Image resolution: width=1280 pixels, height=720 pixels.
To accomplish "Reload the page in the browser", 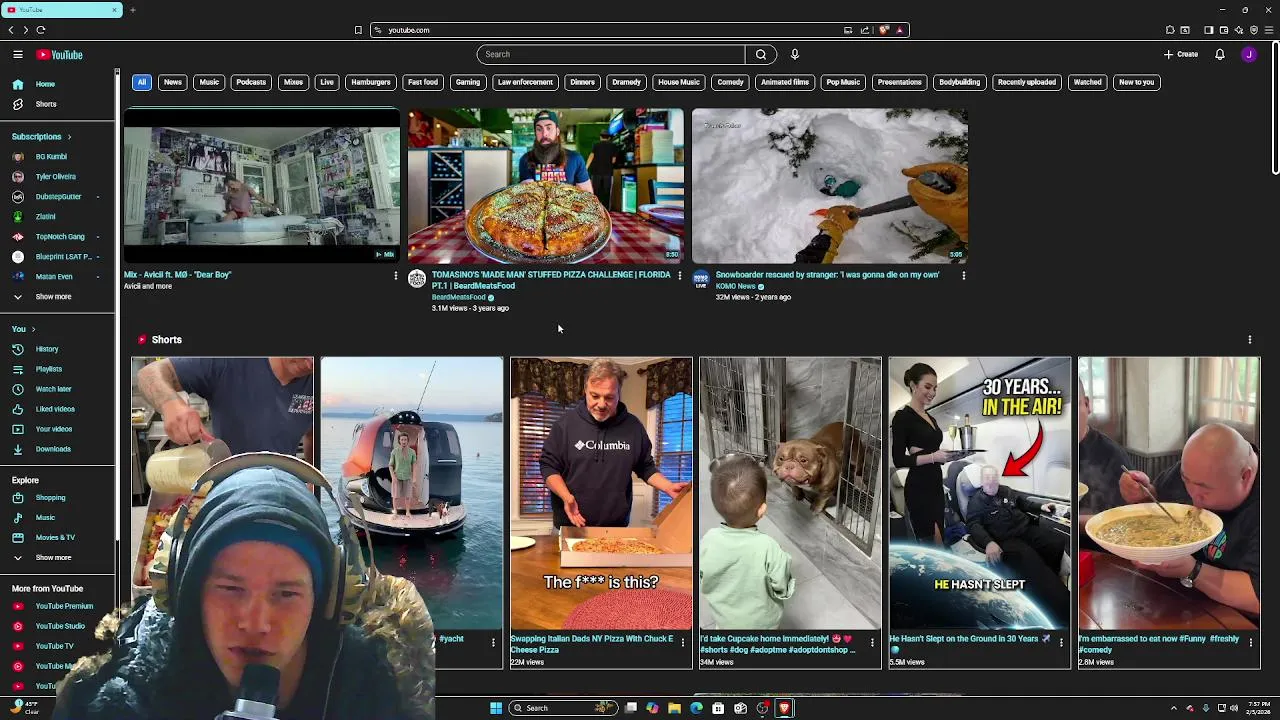I will coord(41,30).
